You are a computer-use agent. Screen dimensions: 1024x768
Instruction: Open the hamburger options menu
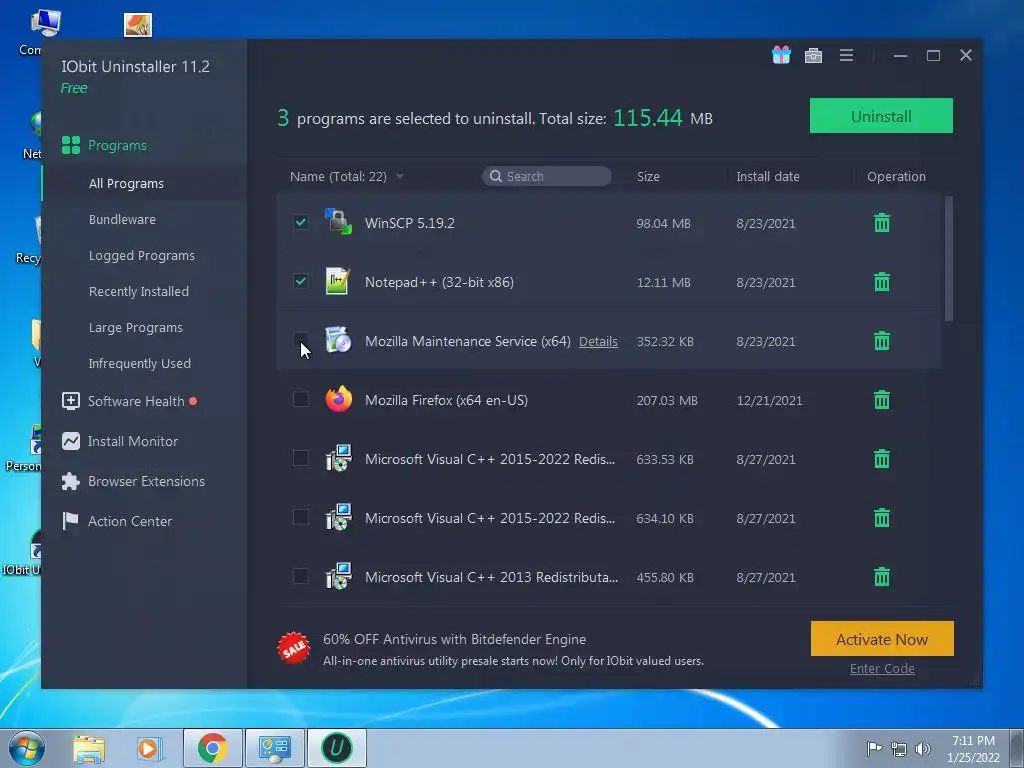point(846,56)
